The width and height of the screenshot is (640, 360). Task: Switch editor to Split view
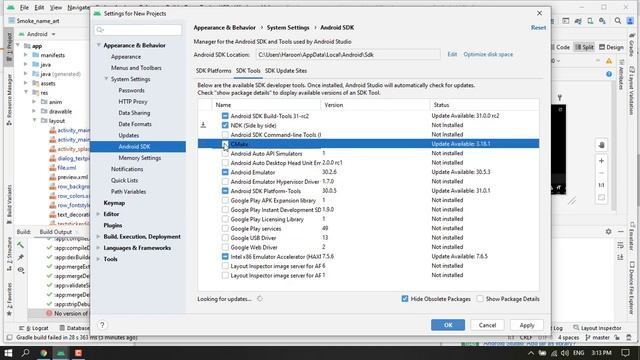584,47
